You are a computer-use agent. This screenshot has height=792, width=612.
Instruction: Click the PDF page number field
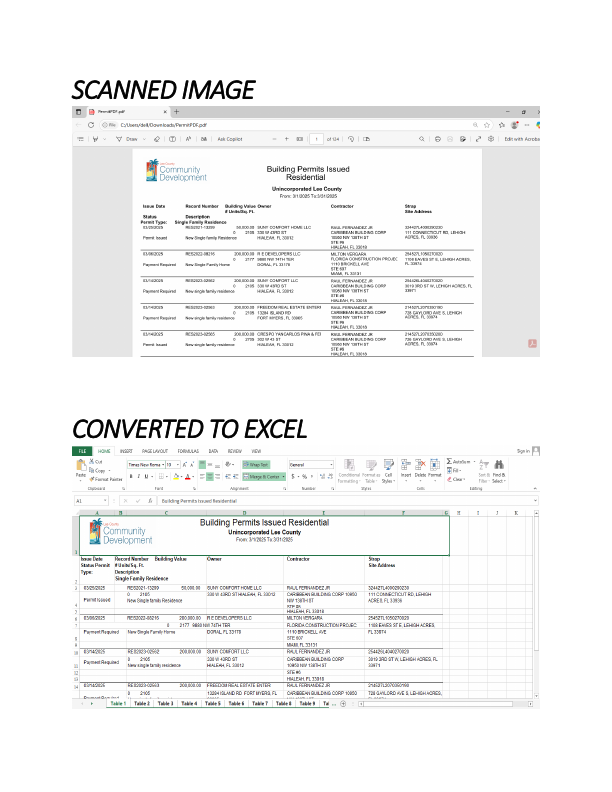[316, 139]
